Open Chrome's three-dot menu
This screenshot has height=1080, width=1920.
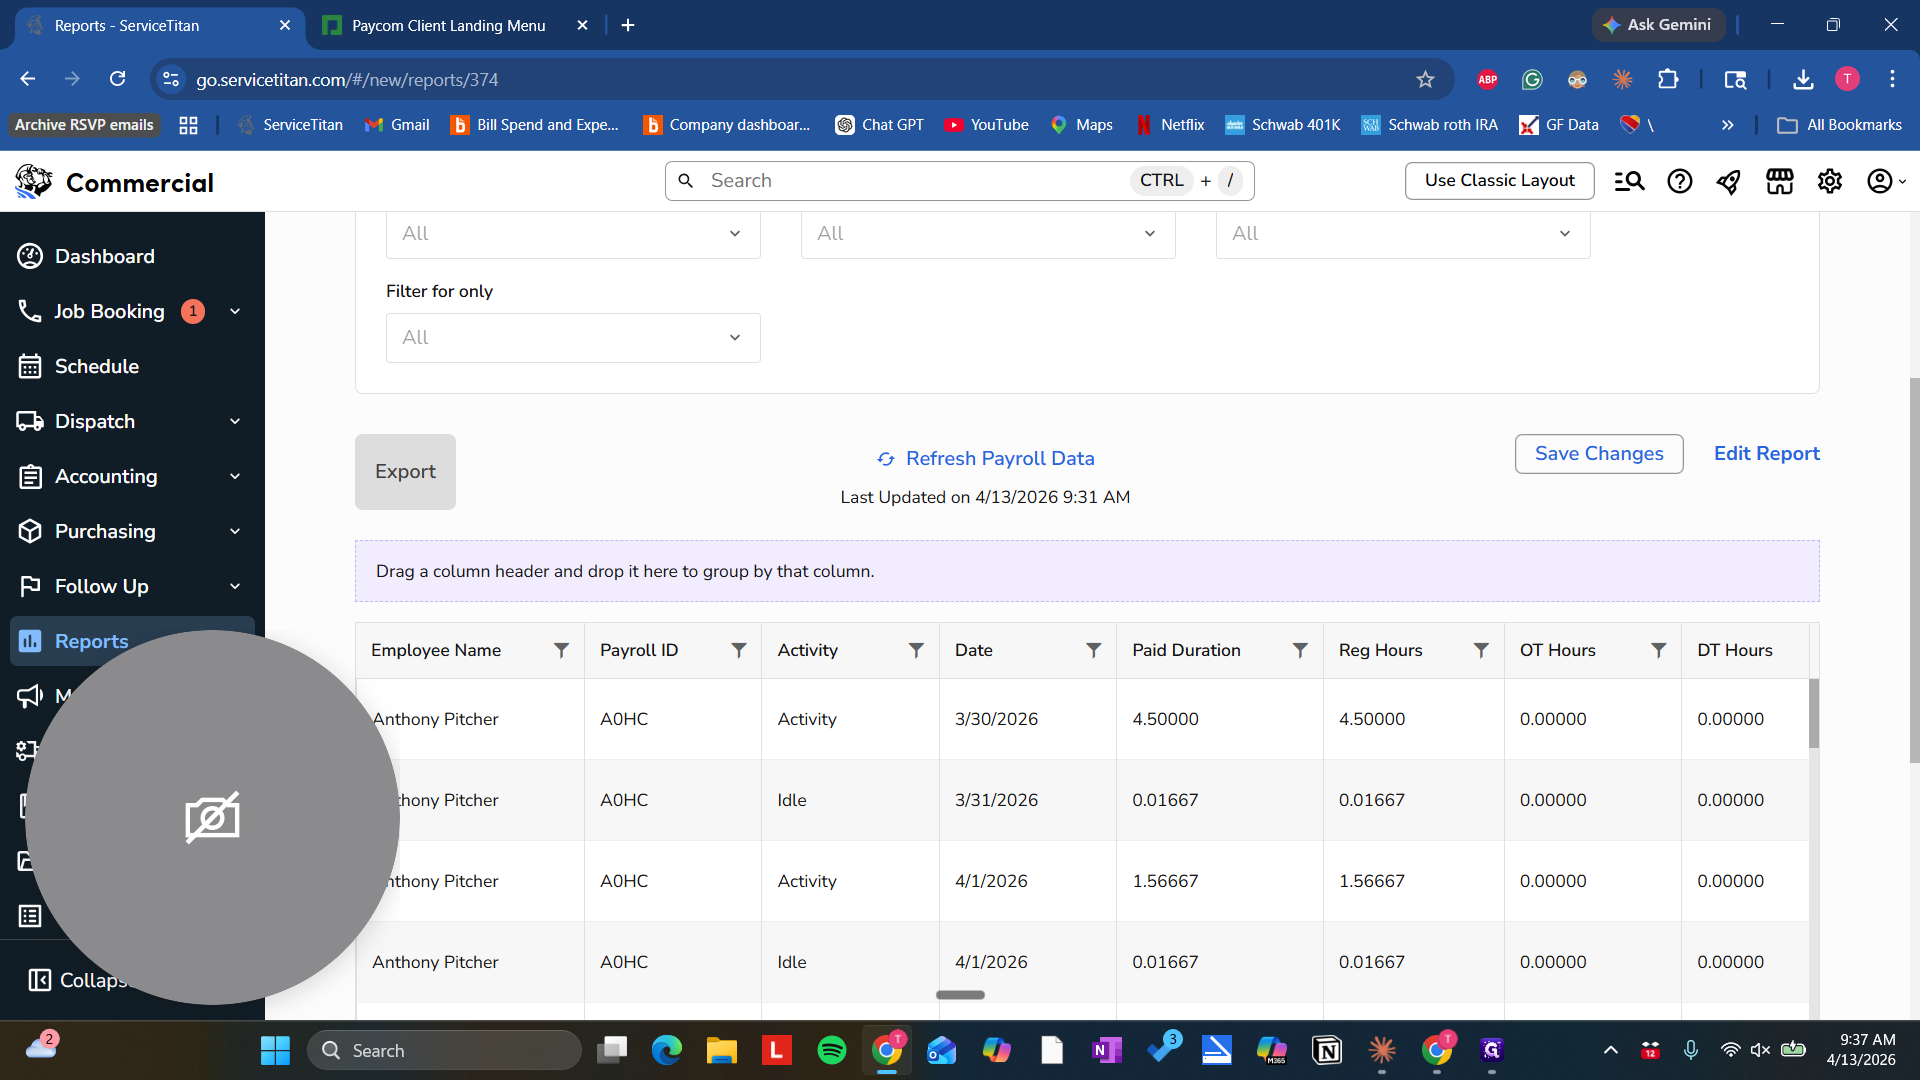1892,79
